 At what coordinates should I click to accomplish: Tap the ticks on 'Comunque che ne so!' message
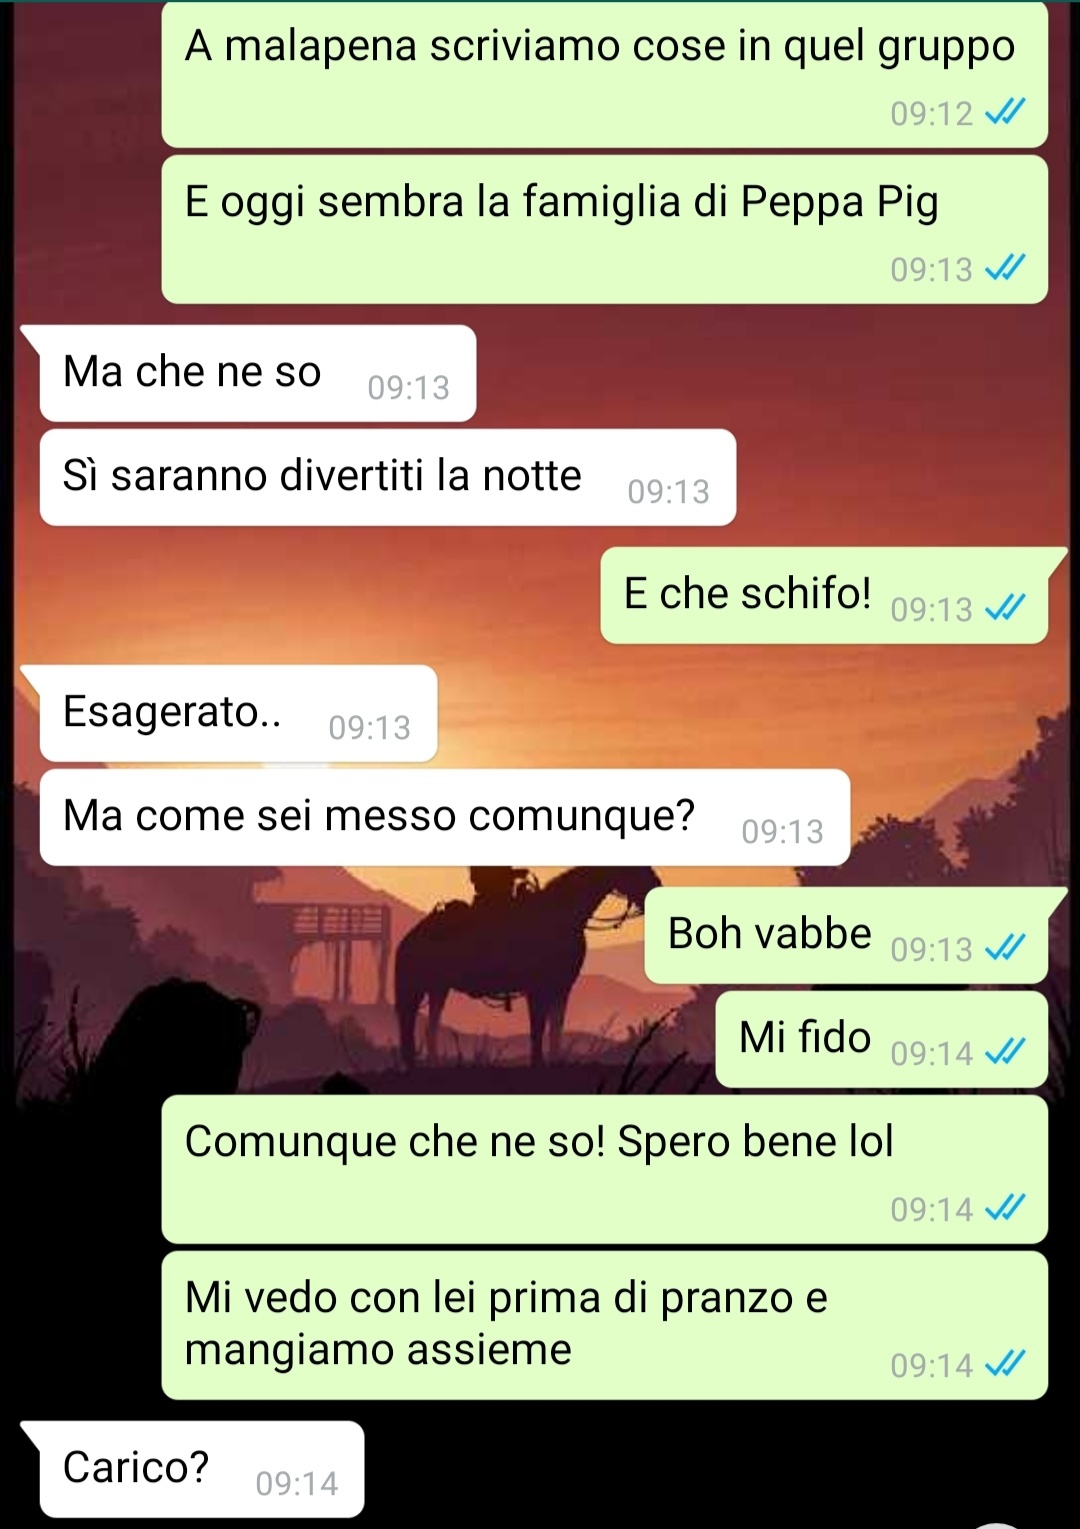[x=1004, y=1208]
